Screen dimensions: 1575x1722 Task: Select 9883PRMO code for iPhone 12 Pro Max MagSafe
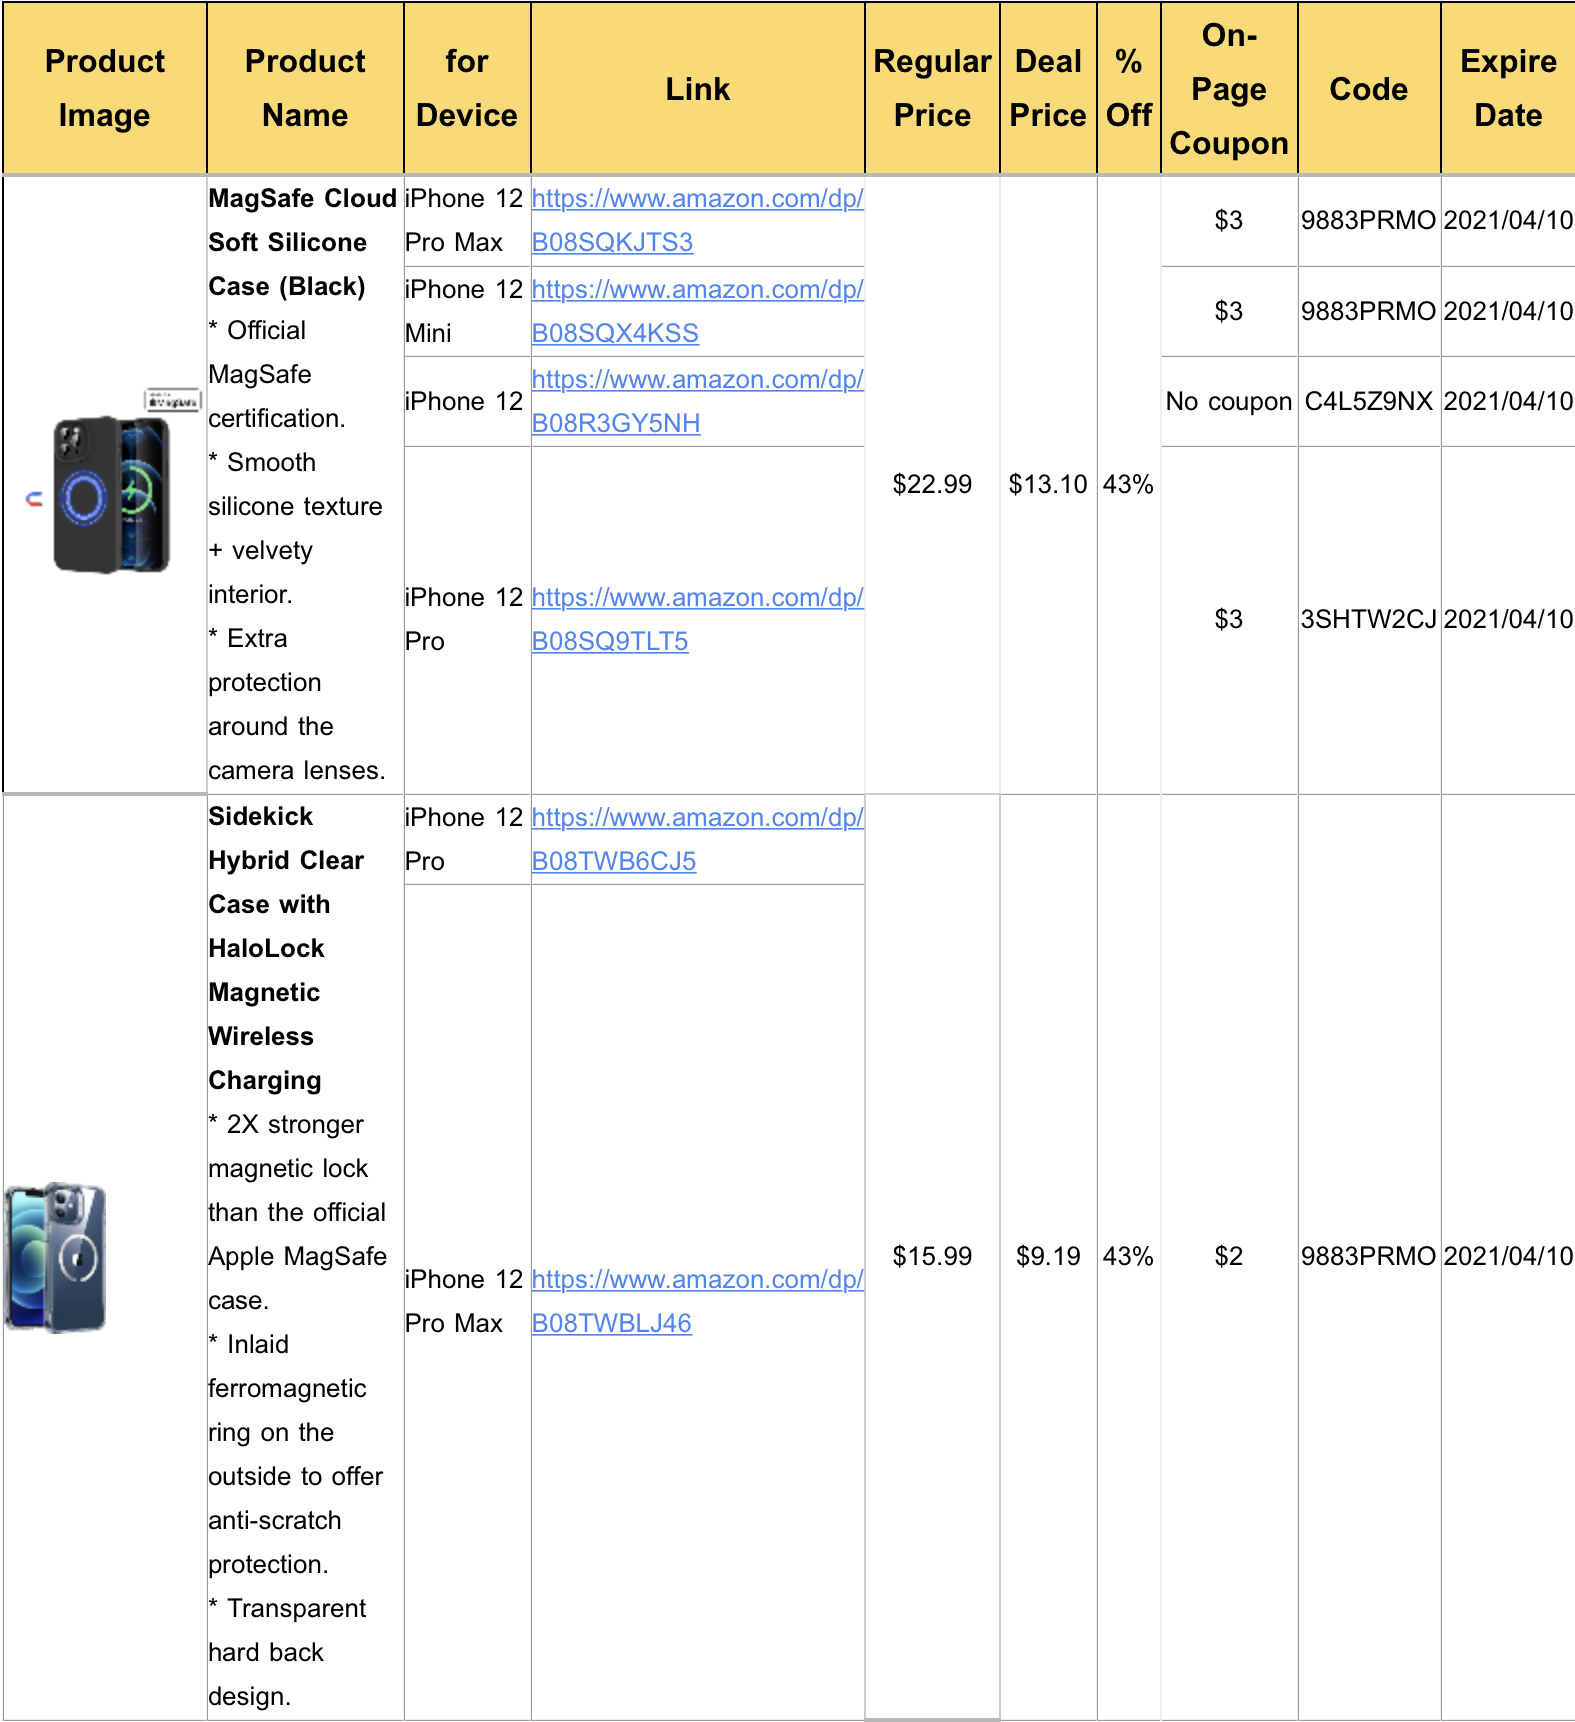[x=1369, y=220]
